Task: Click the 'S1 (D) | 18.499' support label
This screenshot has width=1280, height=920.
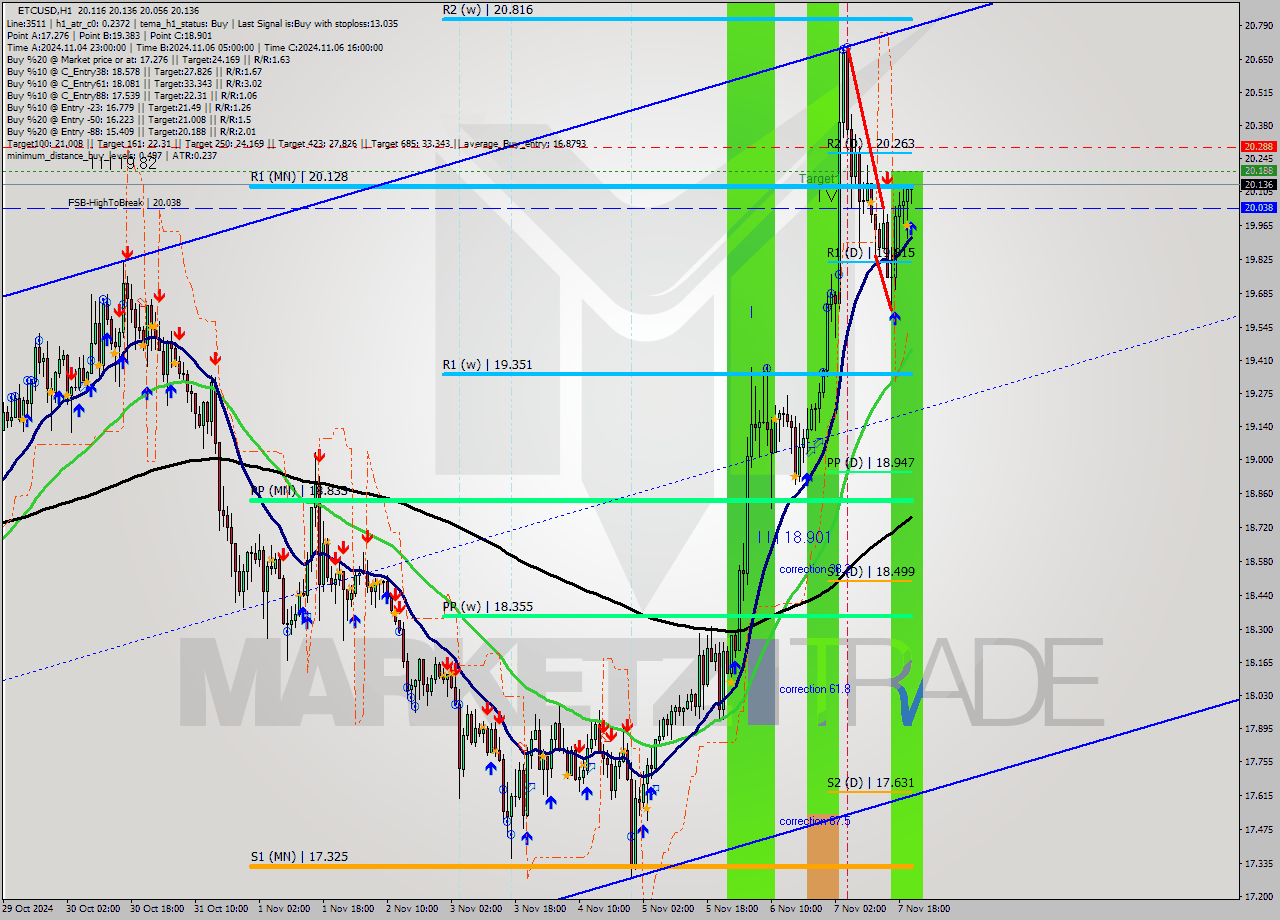Action: 870,572
